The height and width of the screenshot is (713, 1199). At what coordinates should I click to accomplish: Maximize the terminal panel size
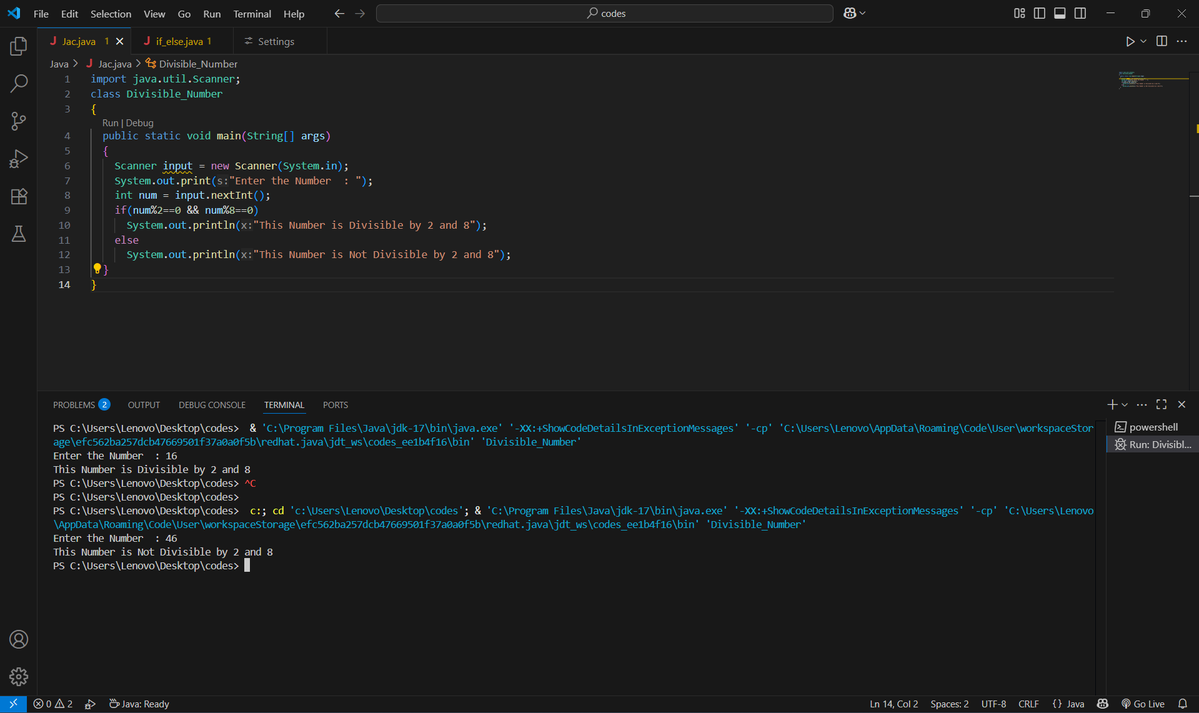point(1162,405)
